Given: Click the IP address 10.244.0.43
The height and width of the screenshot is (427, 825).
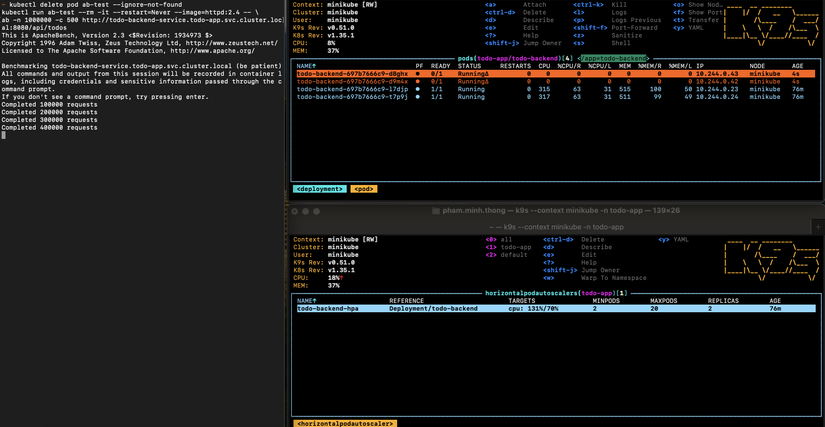Looking at the screenshot, I should tap(717, 74).
